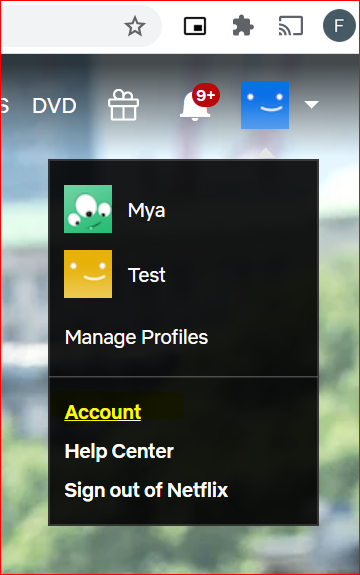Go to the DVD navigation link
The width and height of the screenshot is (360, 575).
tap(54, 106)
